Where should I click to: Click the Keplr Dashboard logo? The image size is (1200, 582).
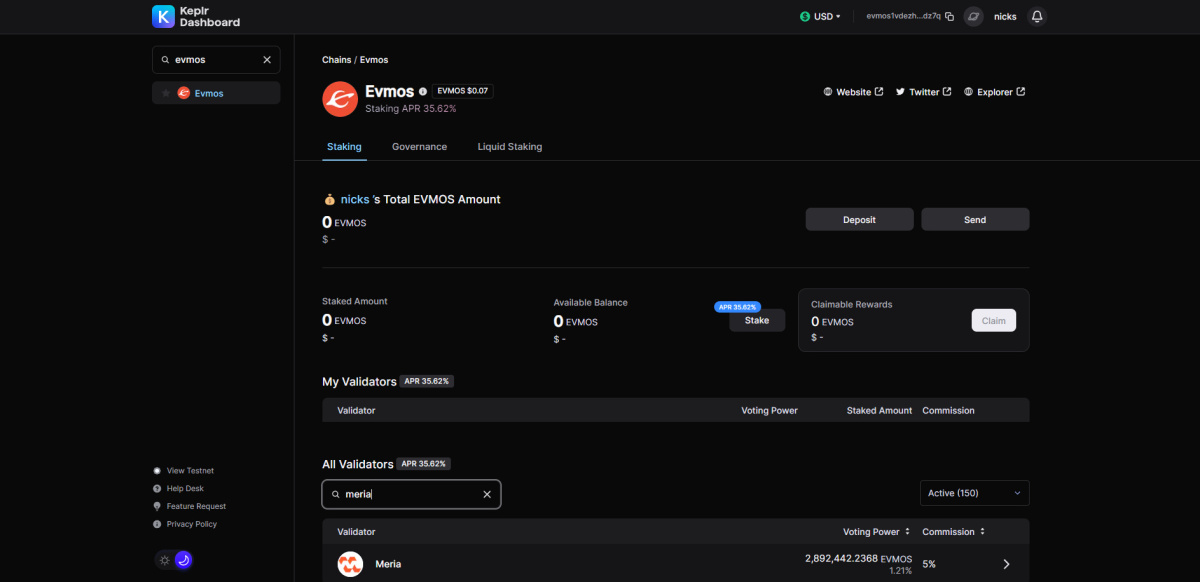196,16
